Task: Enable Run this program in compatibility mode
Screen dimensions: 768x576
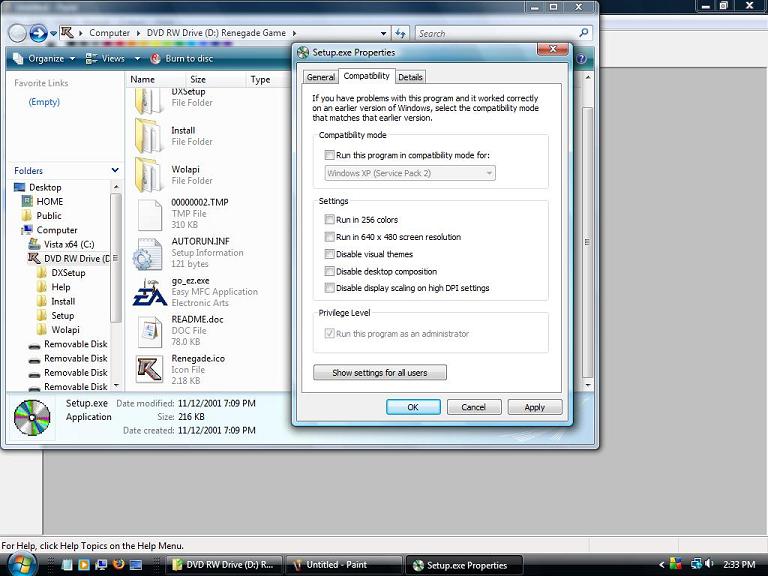Action: pyautogui.click(x=330, y=155)
